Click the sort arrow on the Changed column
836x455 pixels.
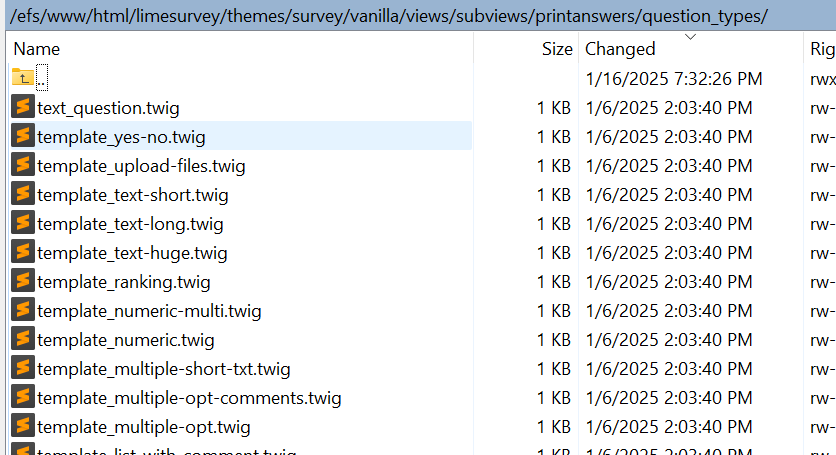(x=690, y=37)
